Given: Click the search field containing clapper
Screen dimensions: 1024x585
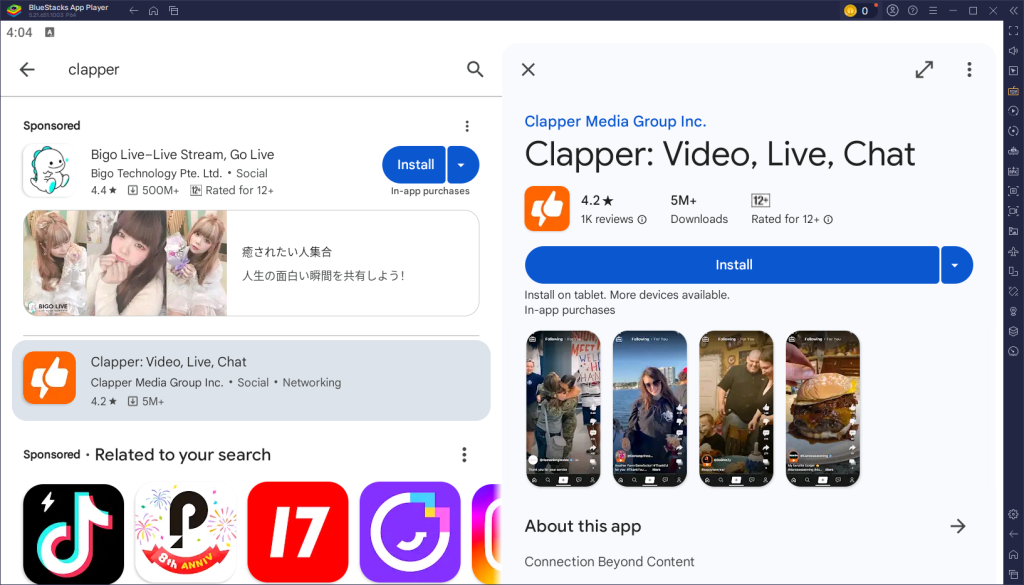Looking at the screenshot, I should click(250, 69).
